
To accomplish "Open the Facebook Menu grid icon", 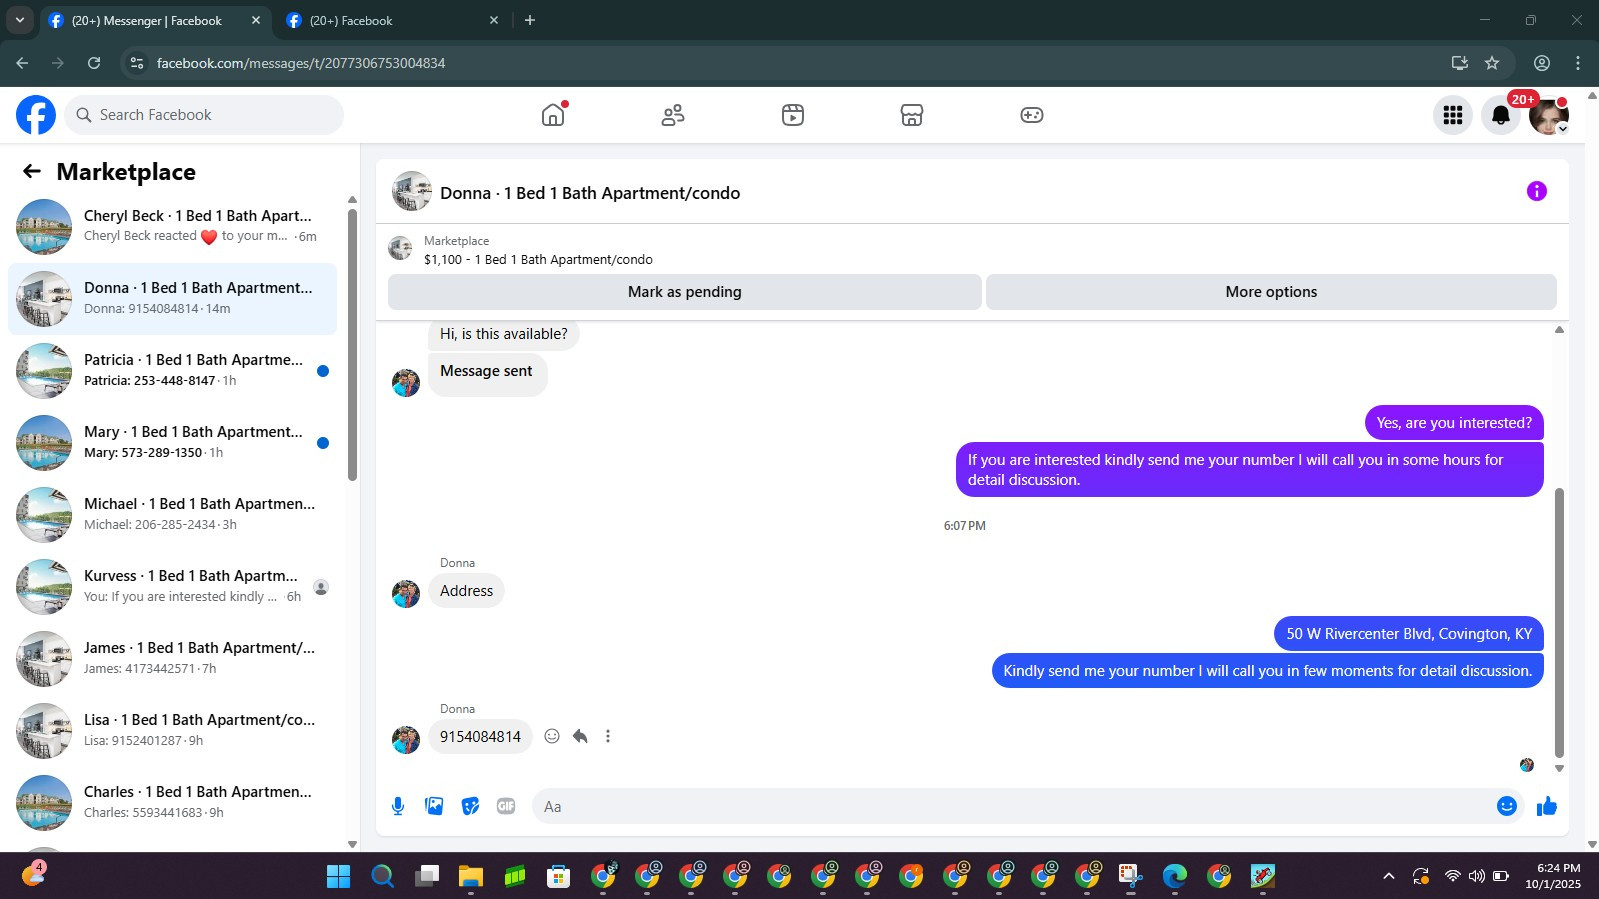I will pyautogui.click(x=1453, y=115).
